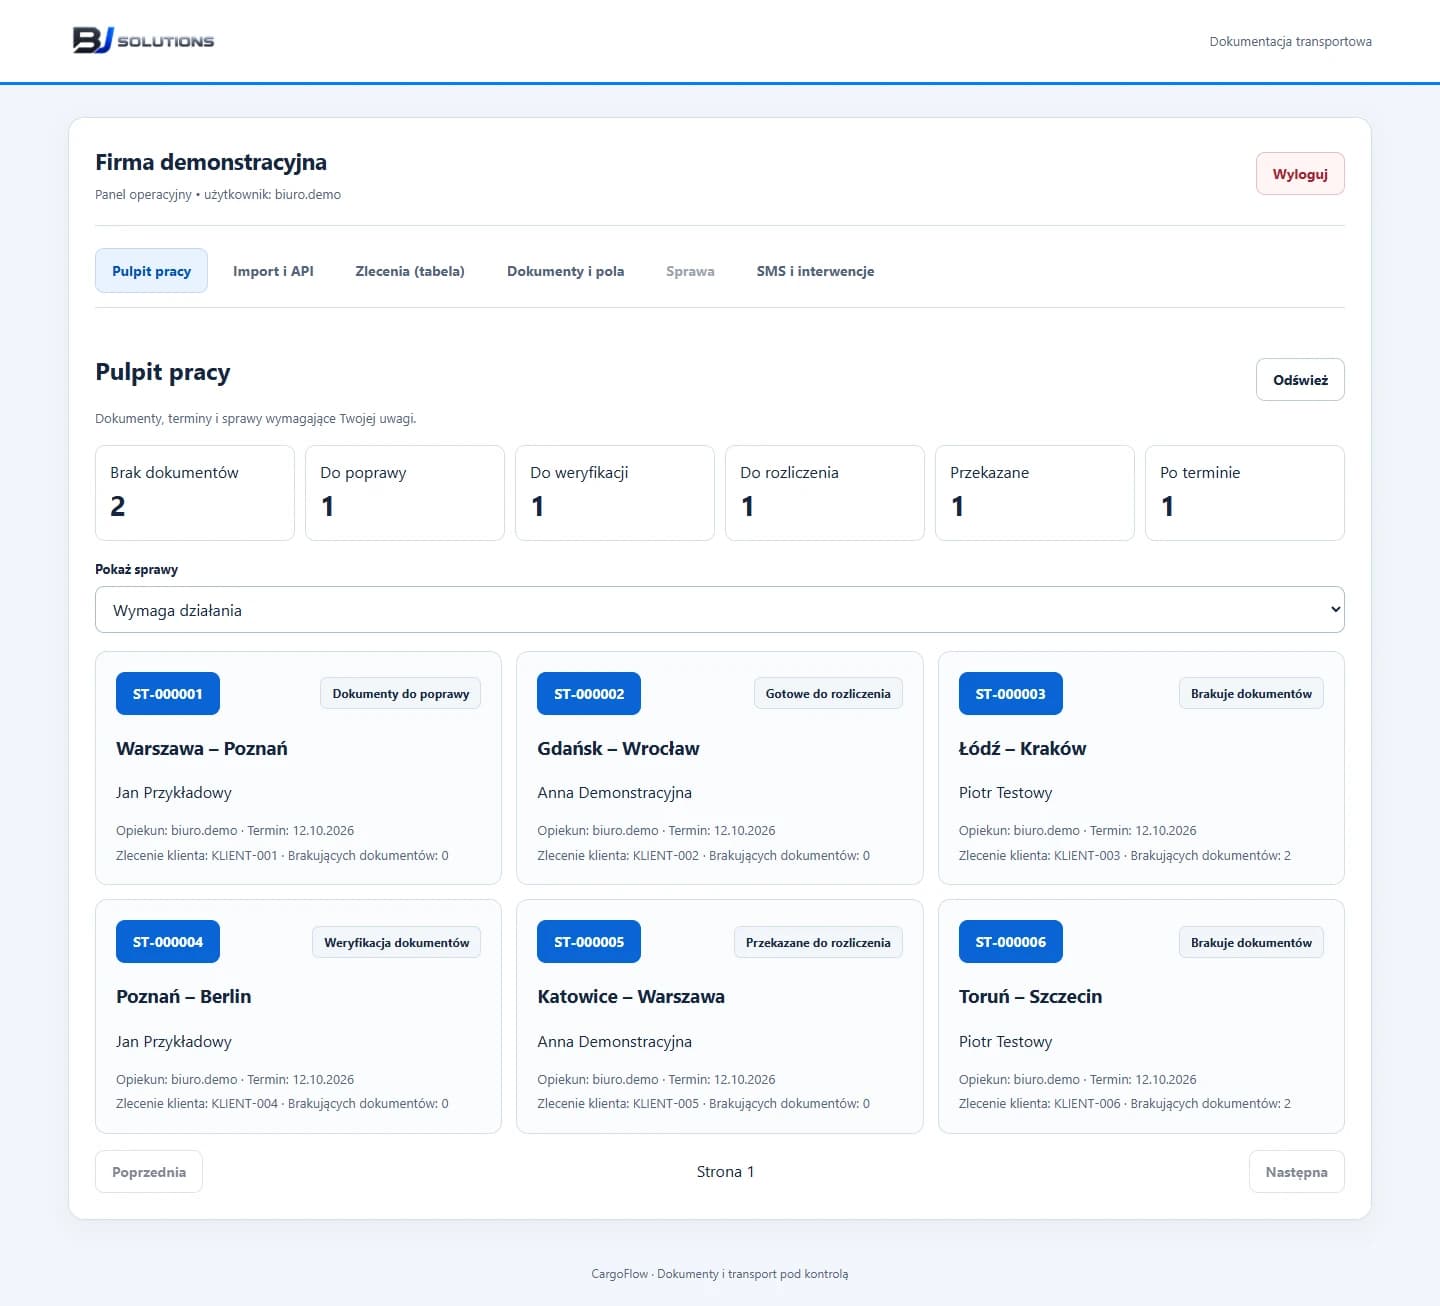This screenshot has height=1306, width=1440.
Task: Click the Dokumentacja transportowa header text
Action: (x=1290, y=42)
